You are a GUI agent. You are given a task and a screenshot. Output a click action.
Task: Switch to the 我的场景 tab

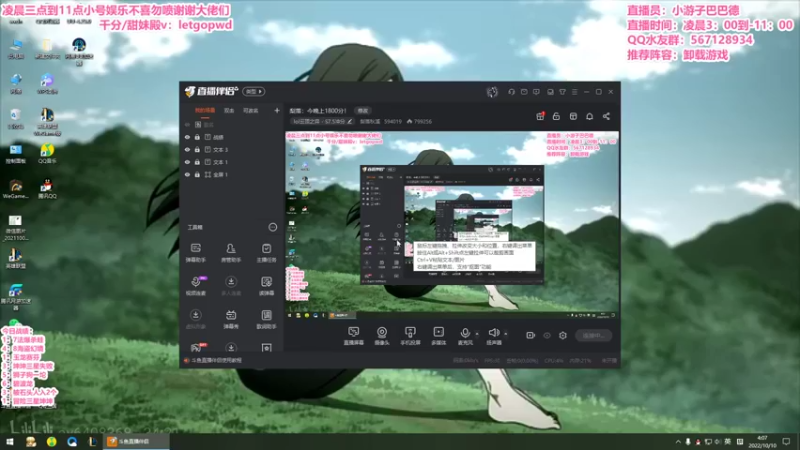[205, 110]
